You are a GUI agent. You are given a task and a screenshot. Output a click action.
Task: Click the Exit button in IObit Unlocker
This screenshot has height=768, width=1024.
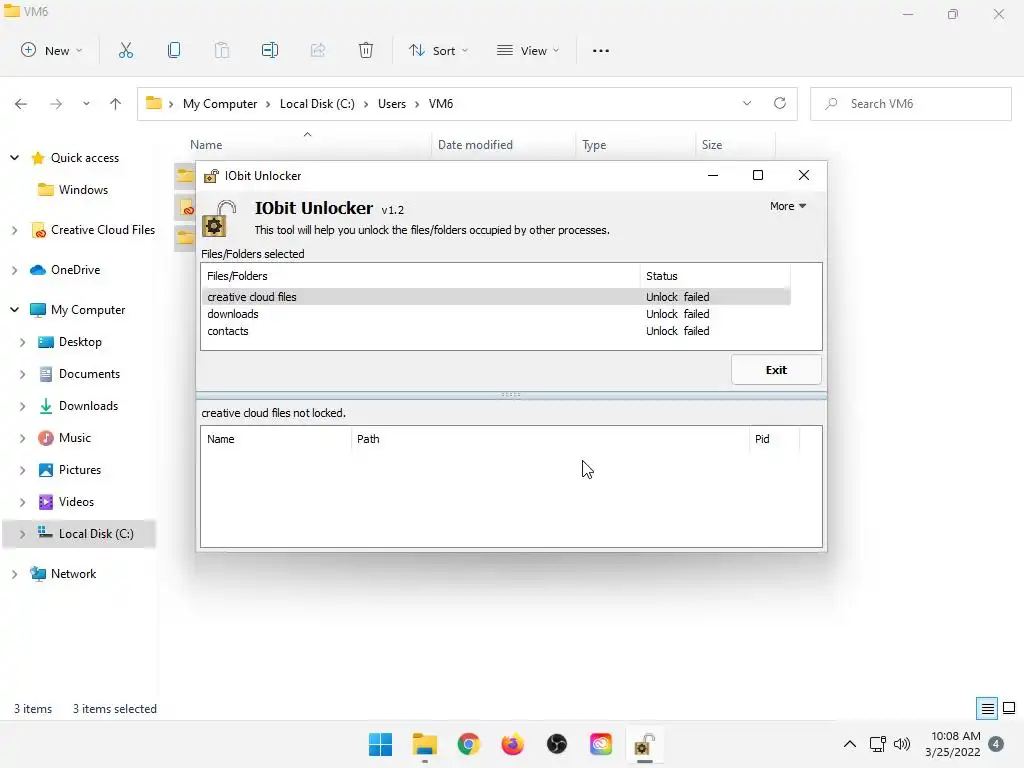776,370
